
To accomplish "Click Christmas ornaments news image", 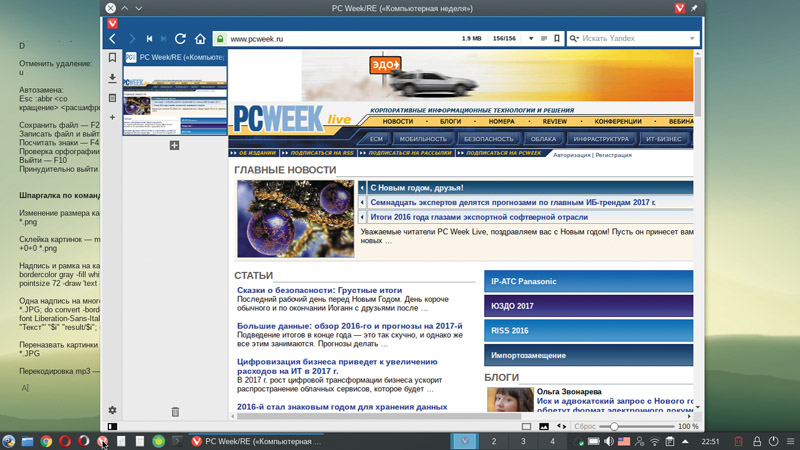I will (295, 218).
